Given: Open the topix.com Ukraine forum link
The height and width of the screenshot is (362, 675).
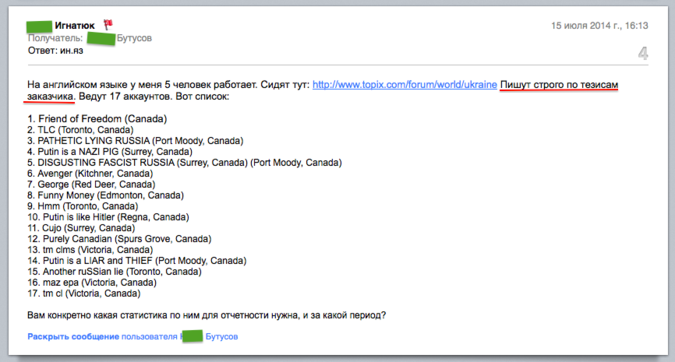Looking at the screenshot, I should [x=405, y=85].
